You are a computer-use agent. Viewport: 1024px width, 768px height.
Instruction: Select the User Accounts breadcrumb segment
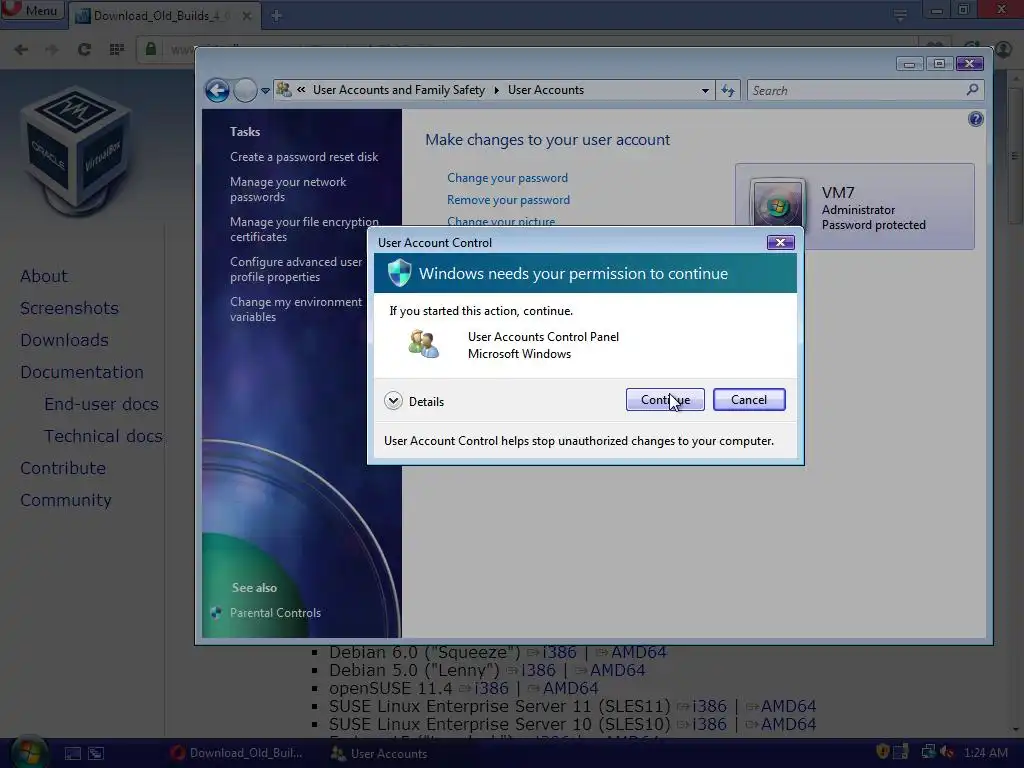pyautogui.click(x=546, y=90)
